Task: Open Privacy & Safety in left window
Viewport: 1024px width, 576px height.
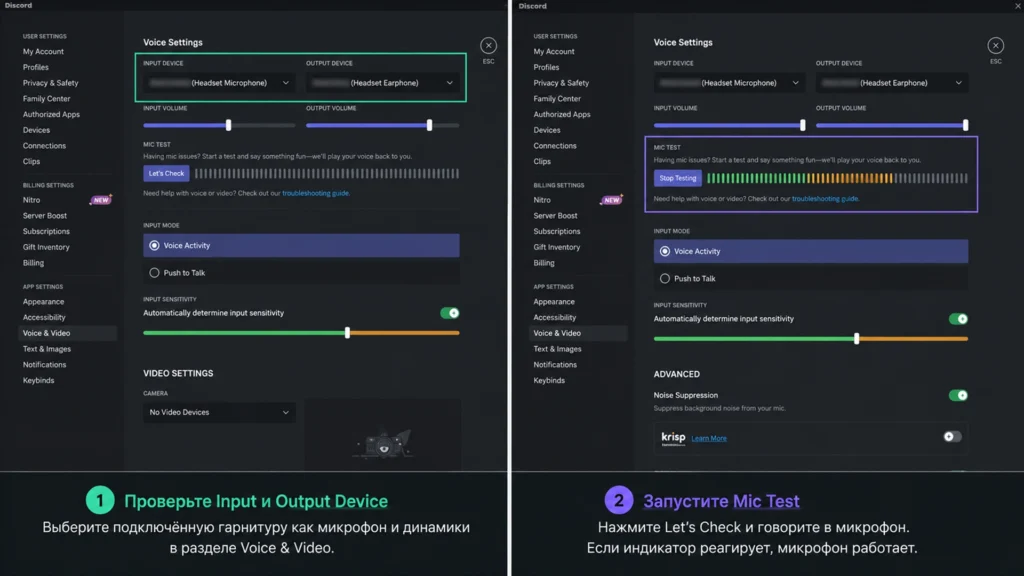Action: click(x=50, y=83)
